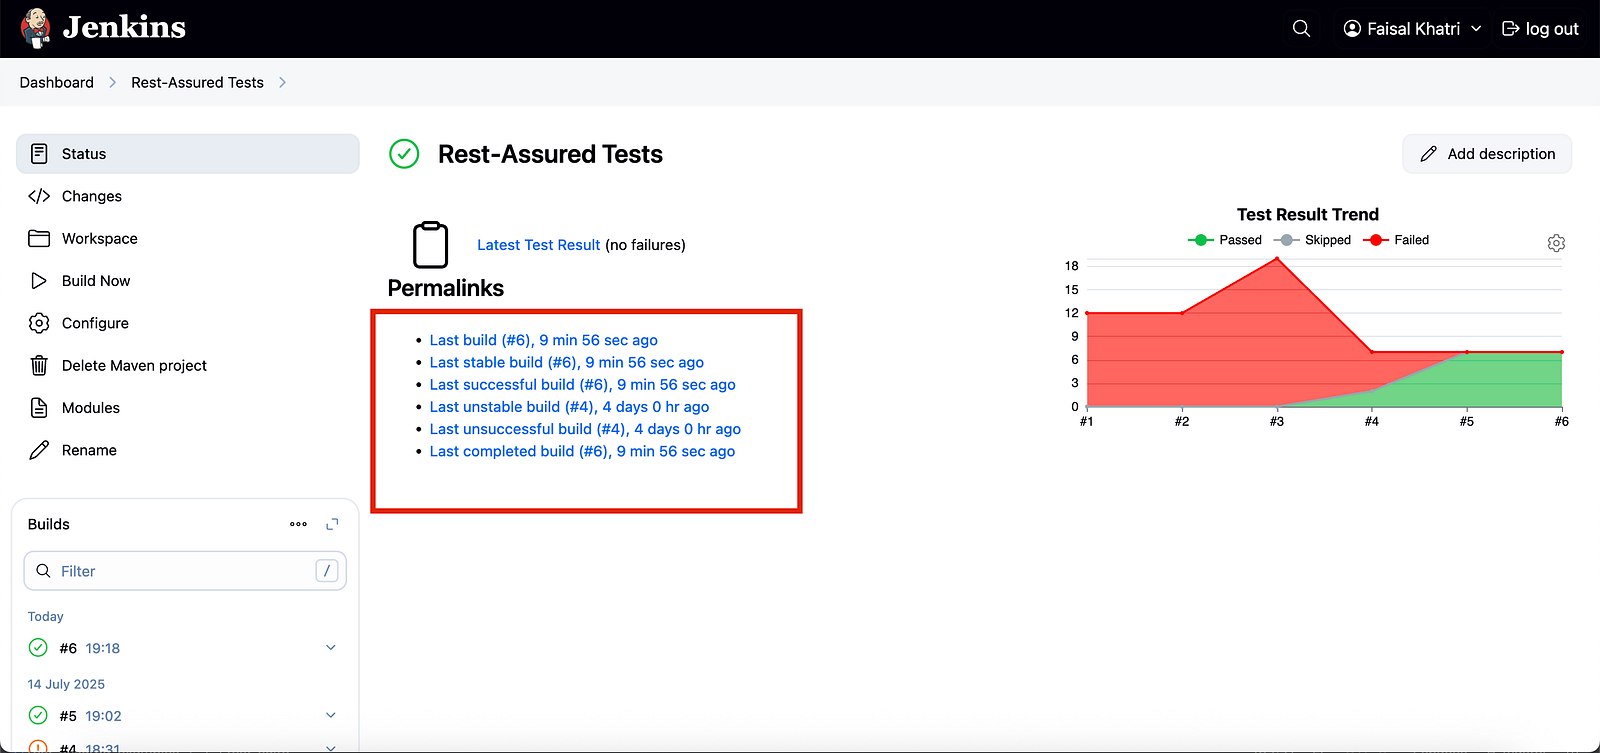Toggle the Passed series in chart legend
Image resolution: width=1600 pixels, height=753 pixels.
pyautogui.click(x=1225, y=240)
